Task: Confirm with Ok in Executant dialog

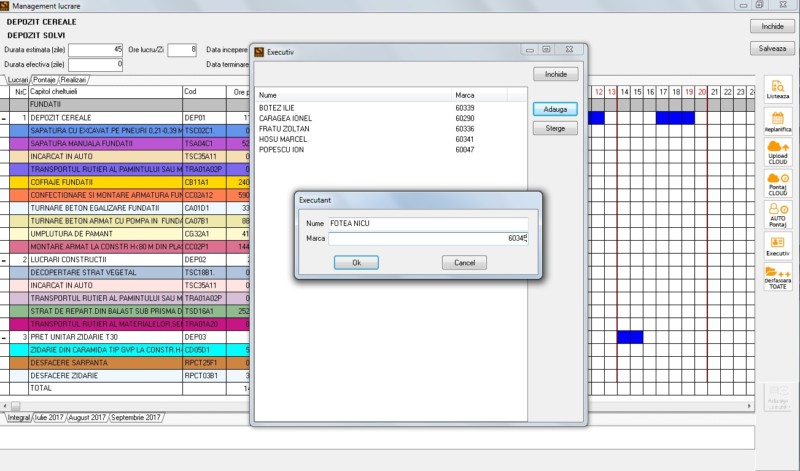Action: 357,262
